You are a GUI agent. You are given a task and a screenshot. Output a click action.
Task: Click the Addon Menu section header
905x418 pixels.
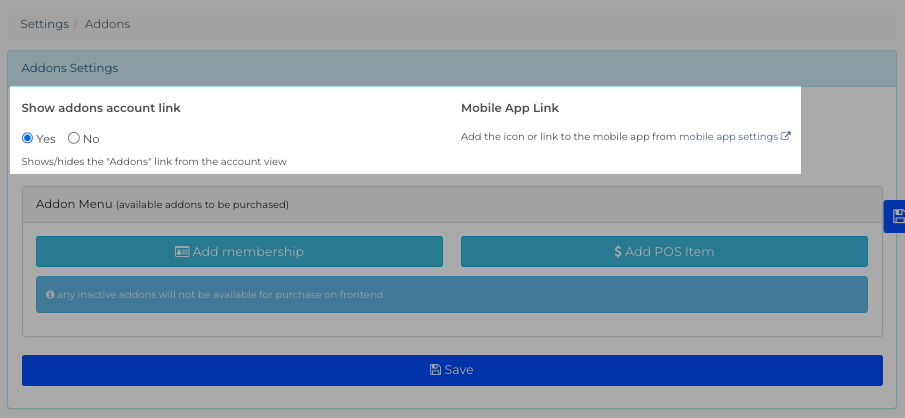tap(452, 204)
